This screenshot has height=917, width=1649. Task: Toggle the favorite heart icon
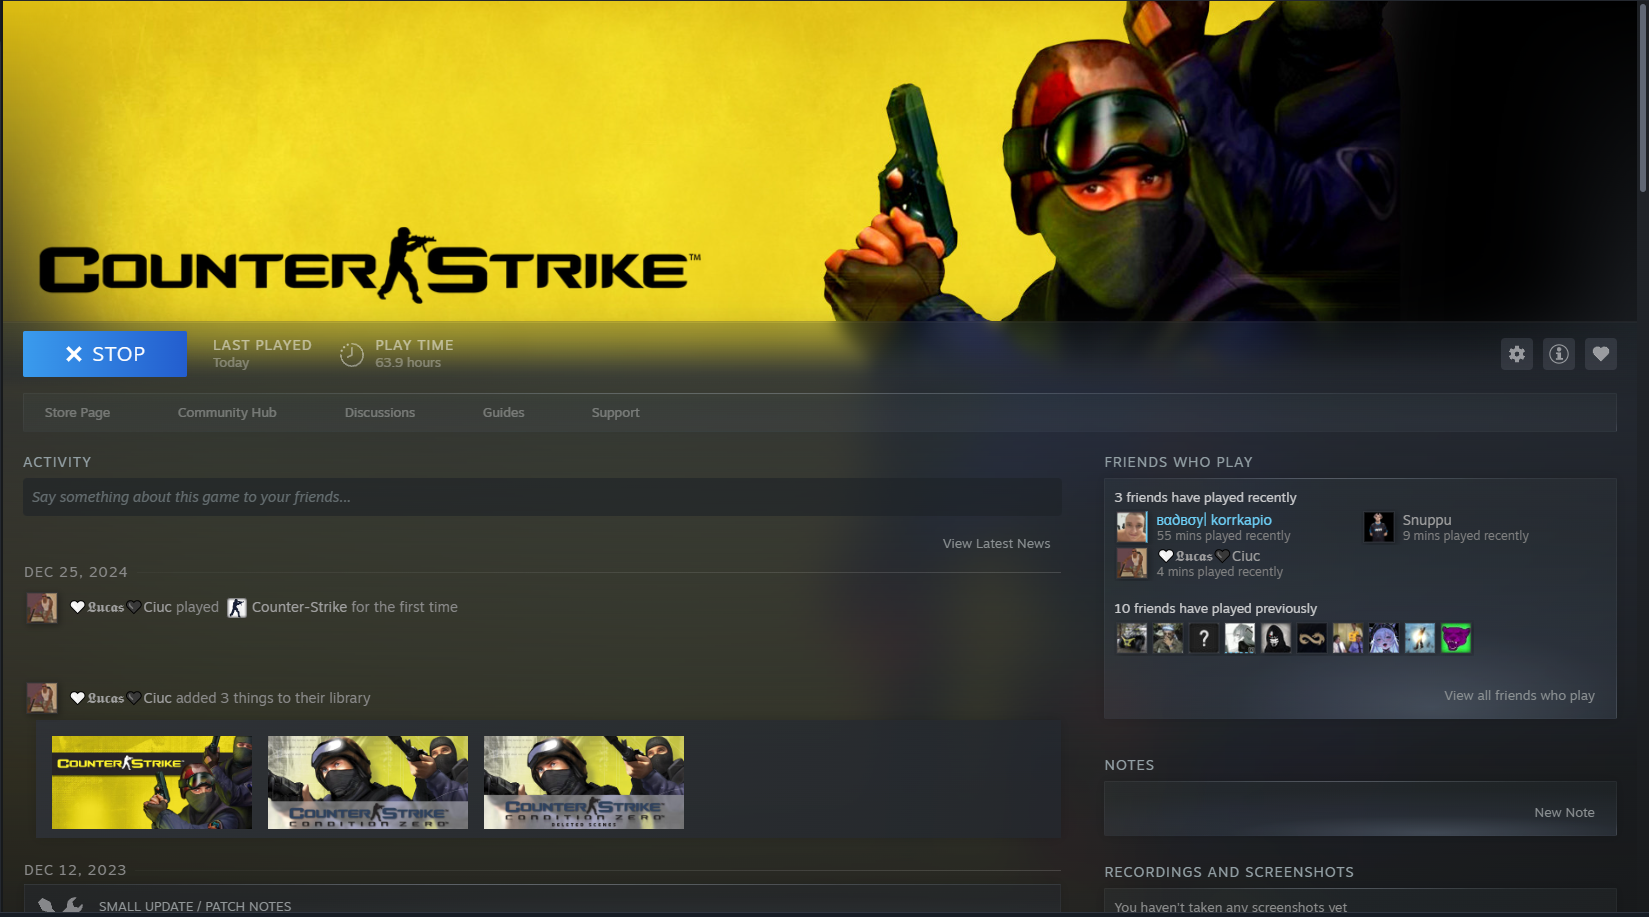click(1601, 354)
